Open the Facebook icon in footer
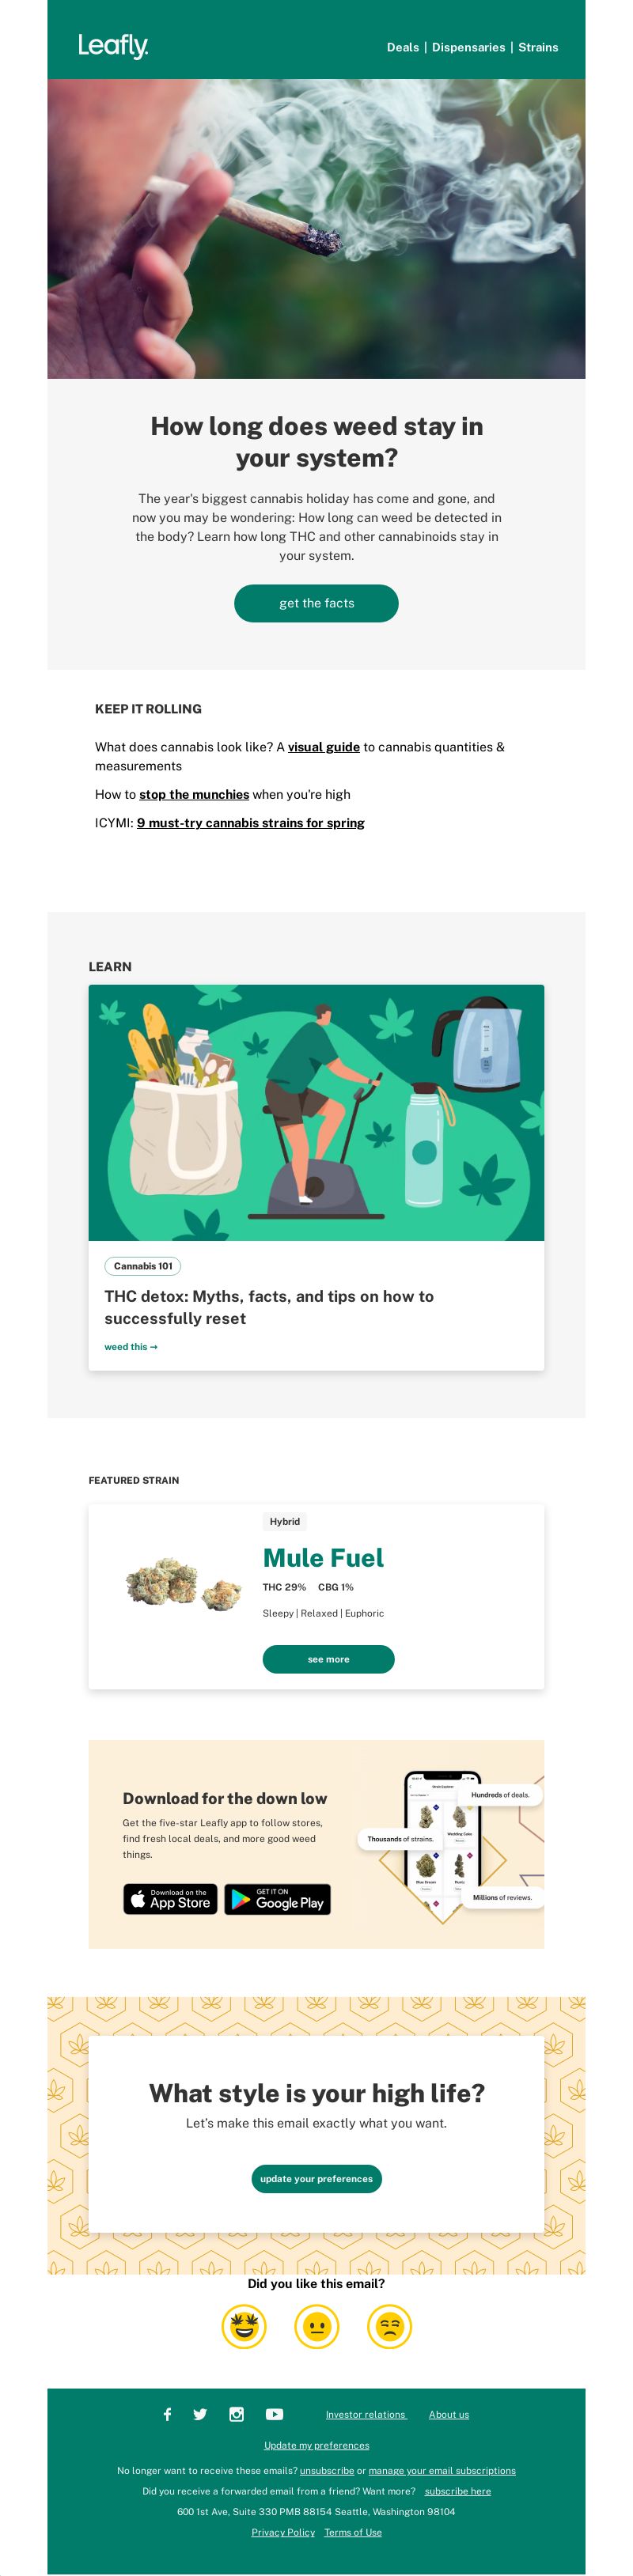Viewport: 633px width, 2576px height. 167,2414
